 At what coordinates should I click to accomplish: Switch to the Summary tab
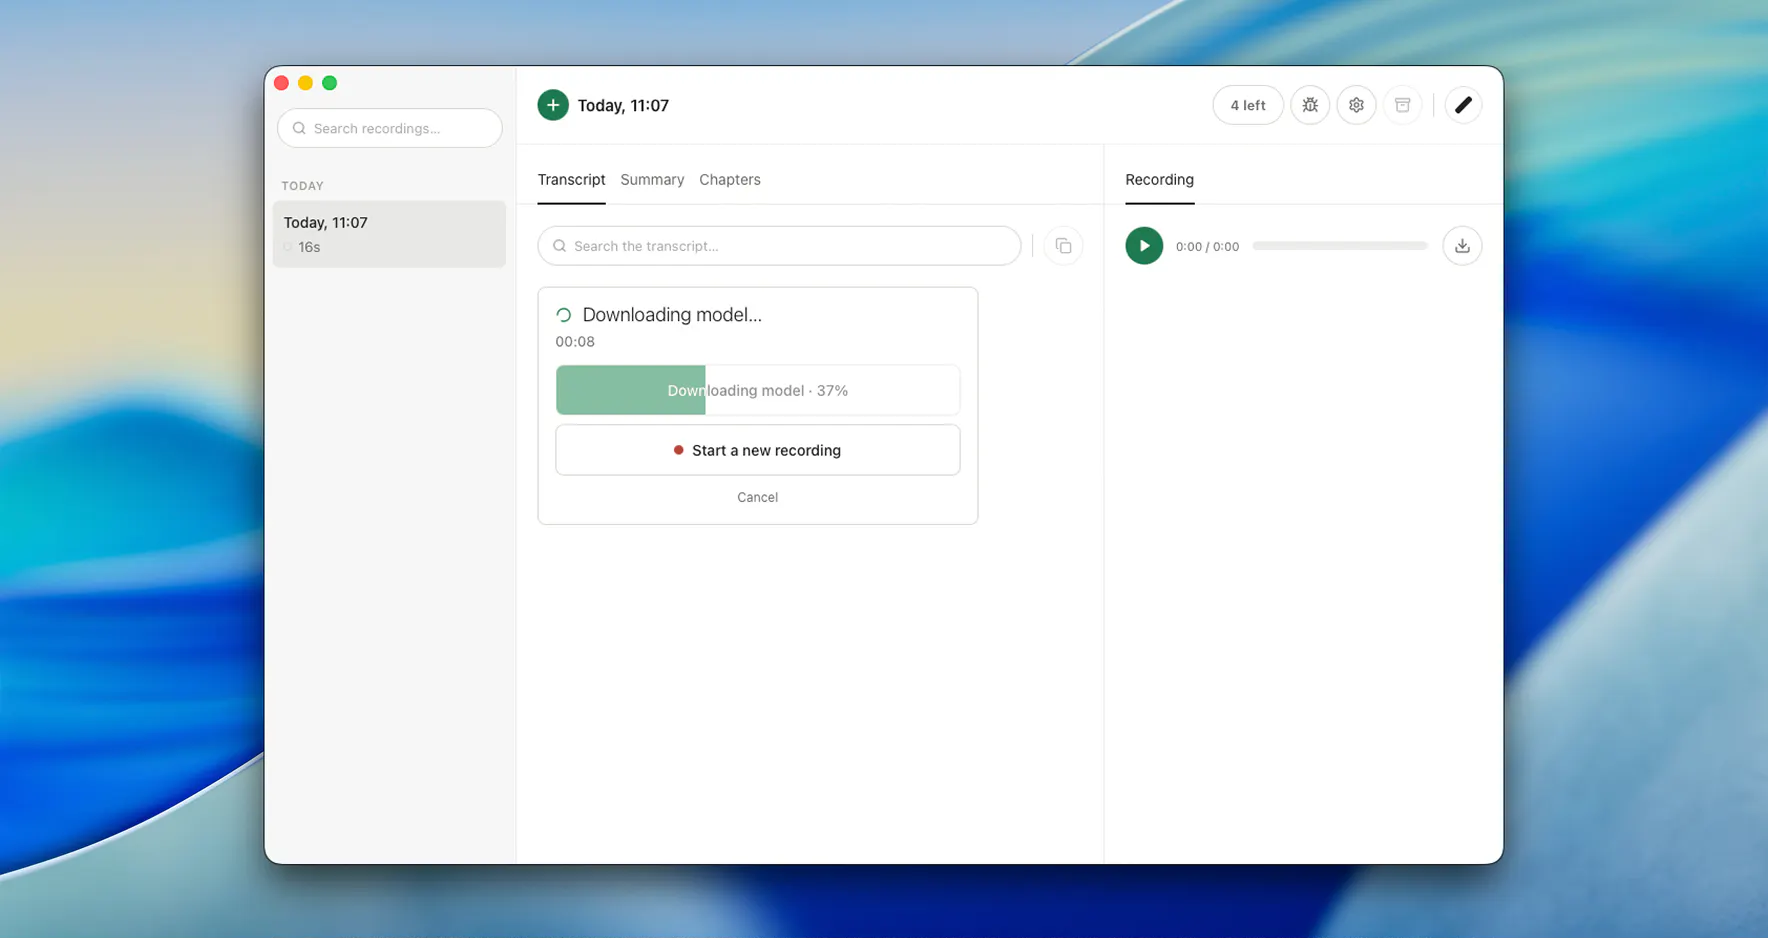tap(652, 180)
